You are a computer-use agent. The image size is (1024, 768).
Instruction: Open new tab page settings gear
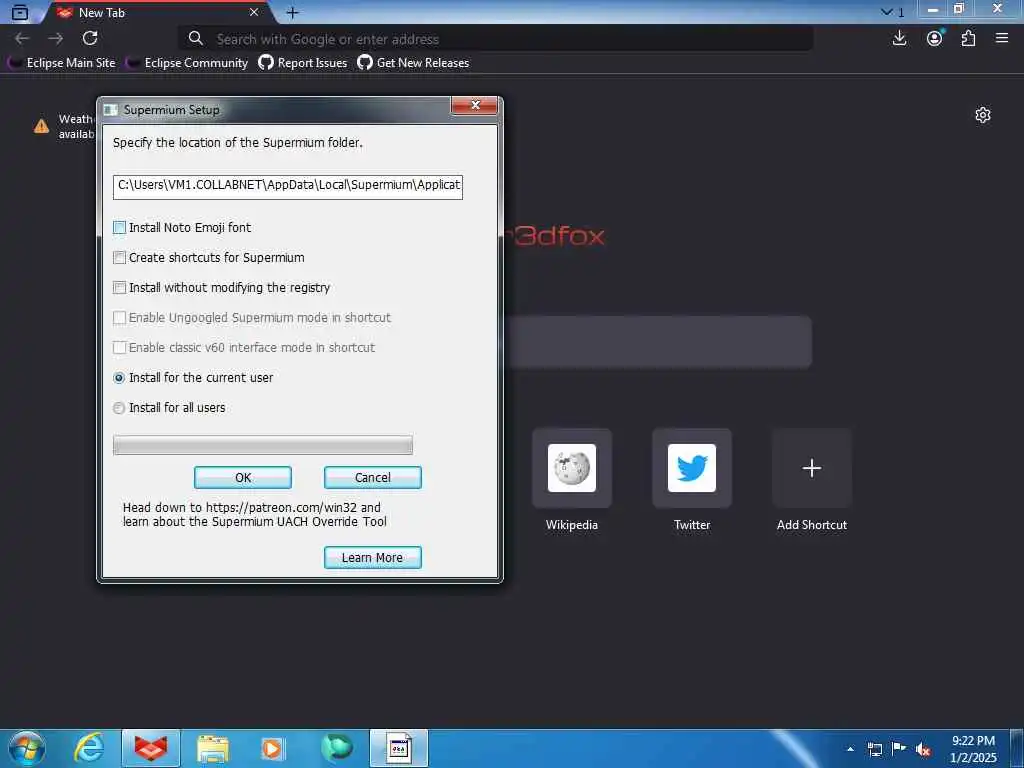[x=983, y=116]
